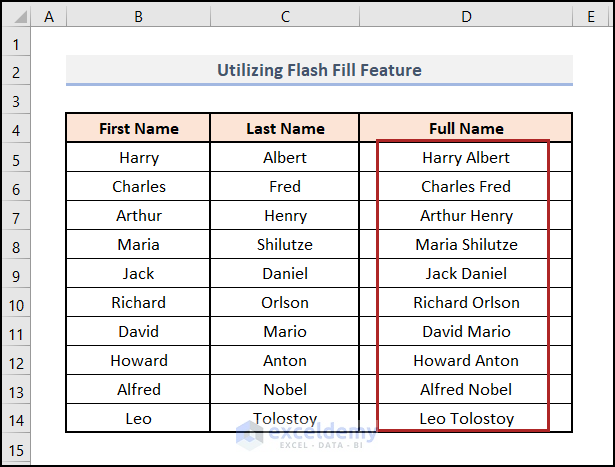Select the 'David Mario' full name cell
The width and height of the screenshot is (615, 467).
465,332
